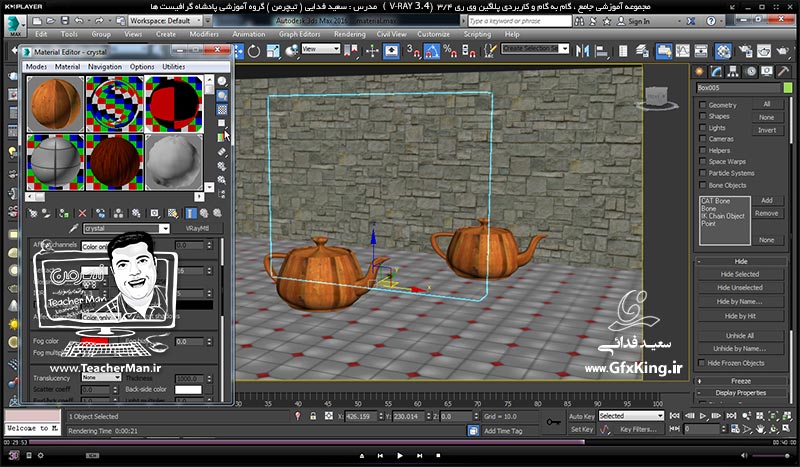Open the Modifiers menu
The height and width of the screenshot is (467, 800).
tap(204, 34)
